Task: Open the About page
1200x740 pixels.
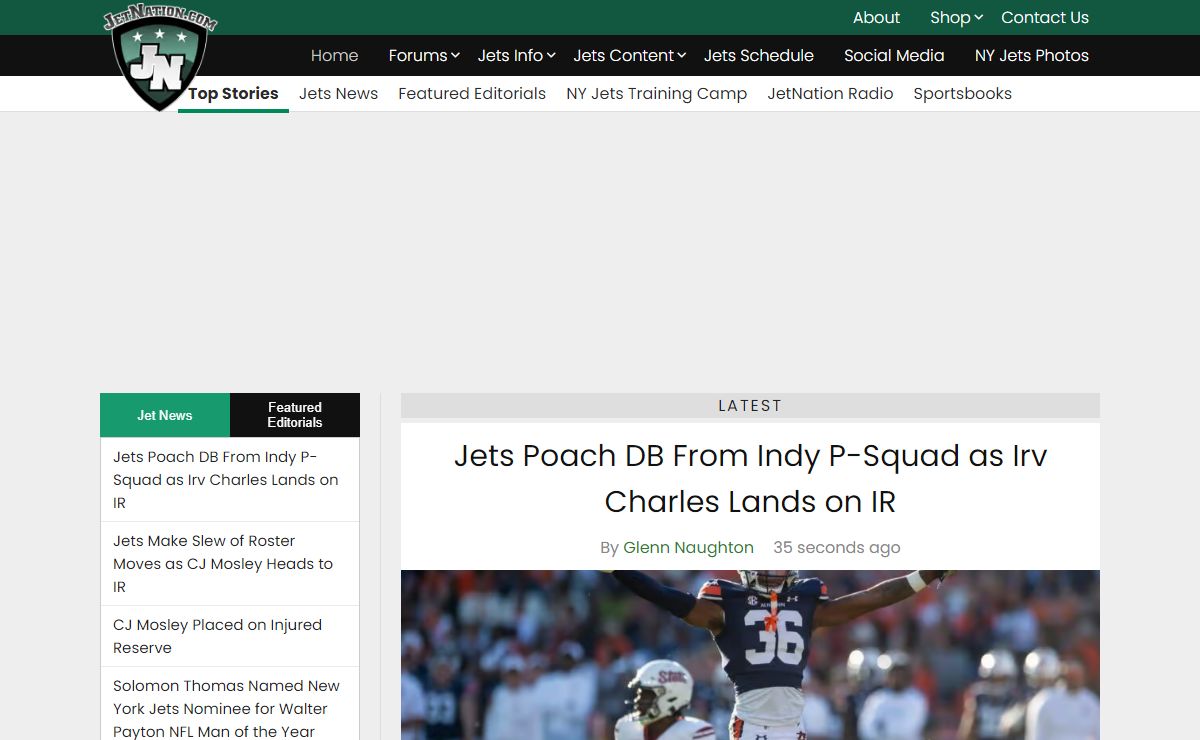Action: pos(876,17)
